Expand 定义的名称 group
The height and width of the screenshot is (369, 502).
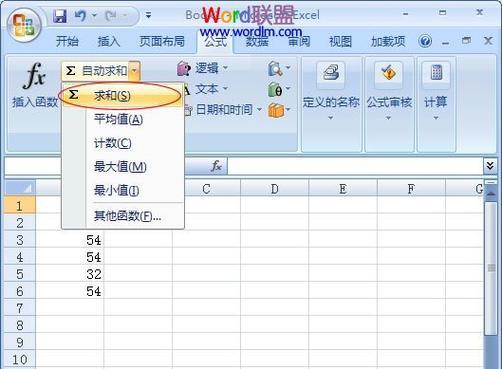coord(331,104)
